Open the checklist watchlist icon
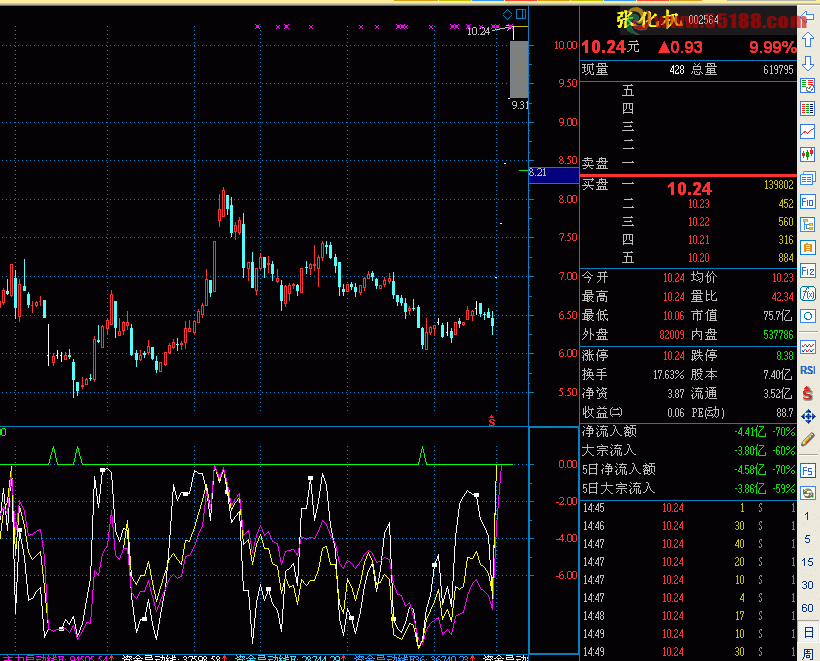 pos(808,86)
